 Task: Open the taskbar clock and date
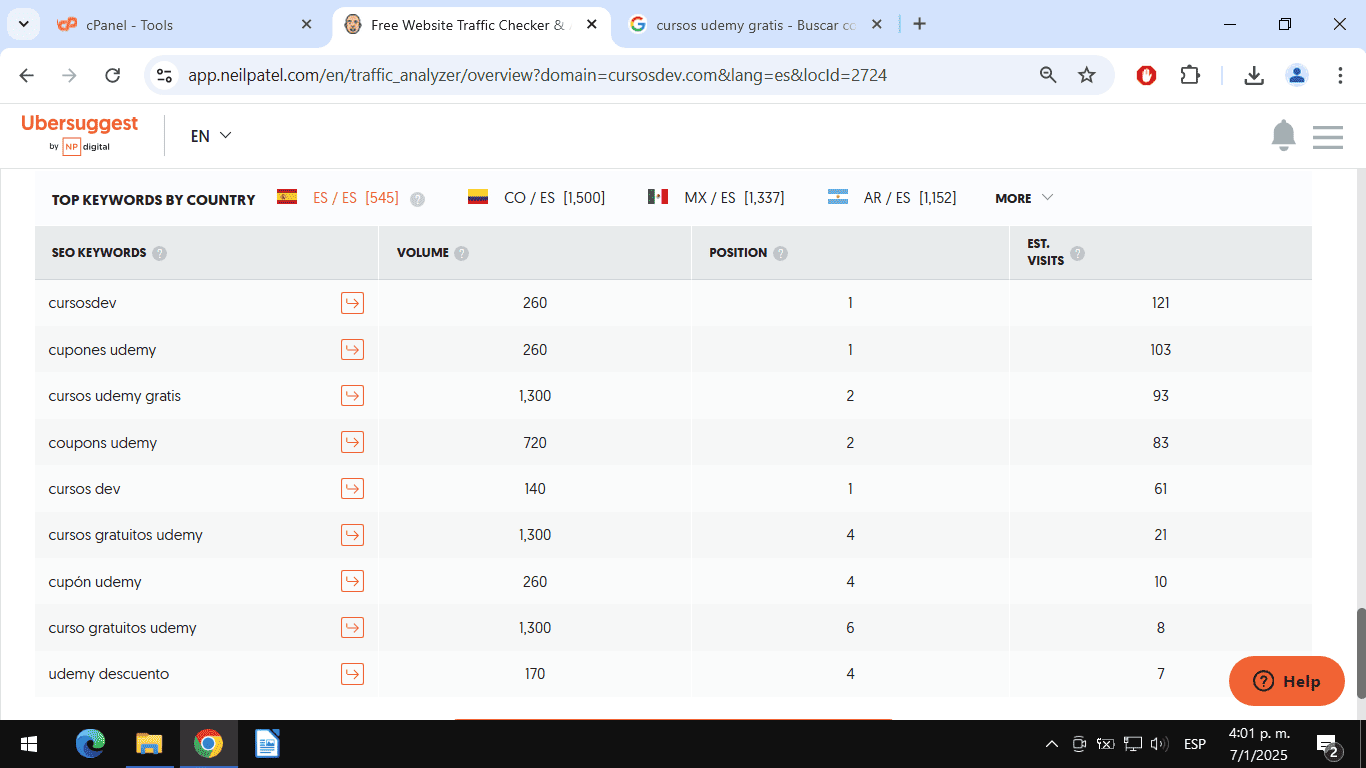[1259, 744]
